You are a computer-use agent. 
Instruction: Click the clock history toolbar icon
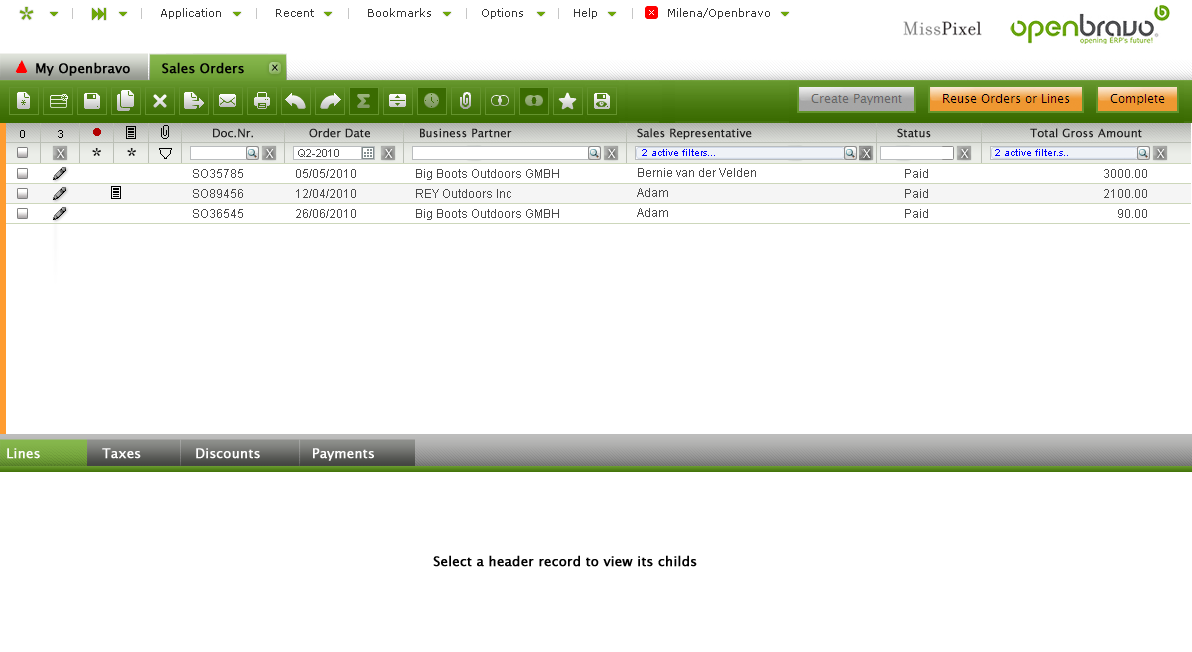pyautogui.click(x=431, y=100)
